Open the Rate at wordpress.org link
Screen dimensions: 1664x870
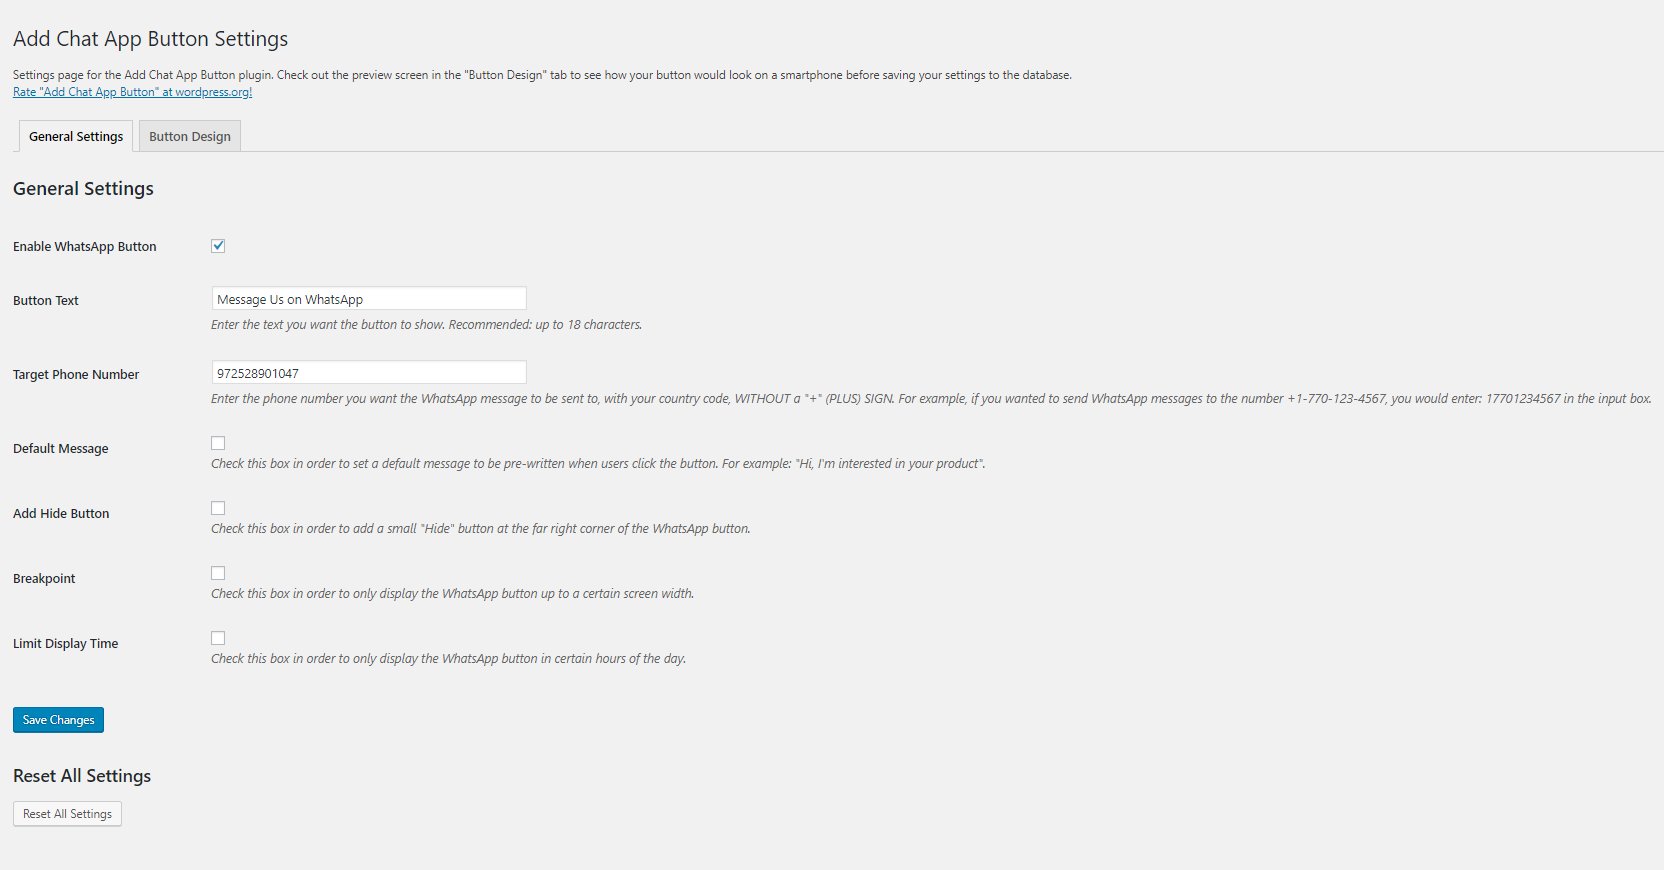click(x=132, y=92)
